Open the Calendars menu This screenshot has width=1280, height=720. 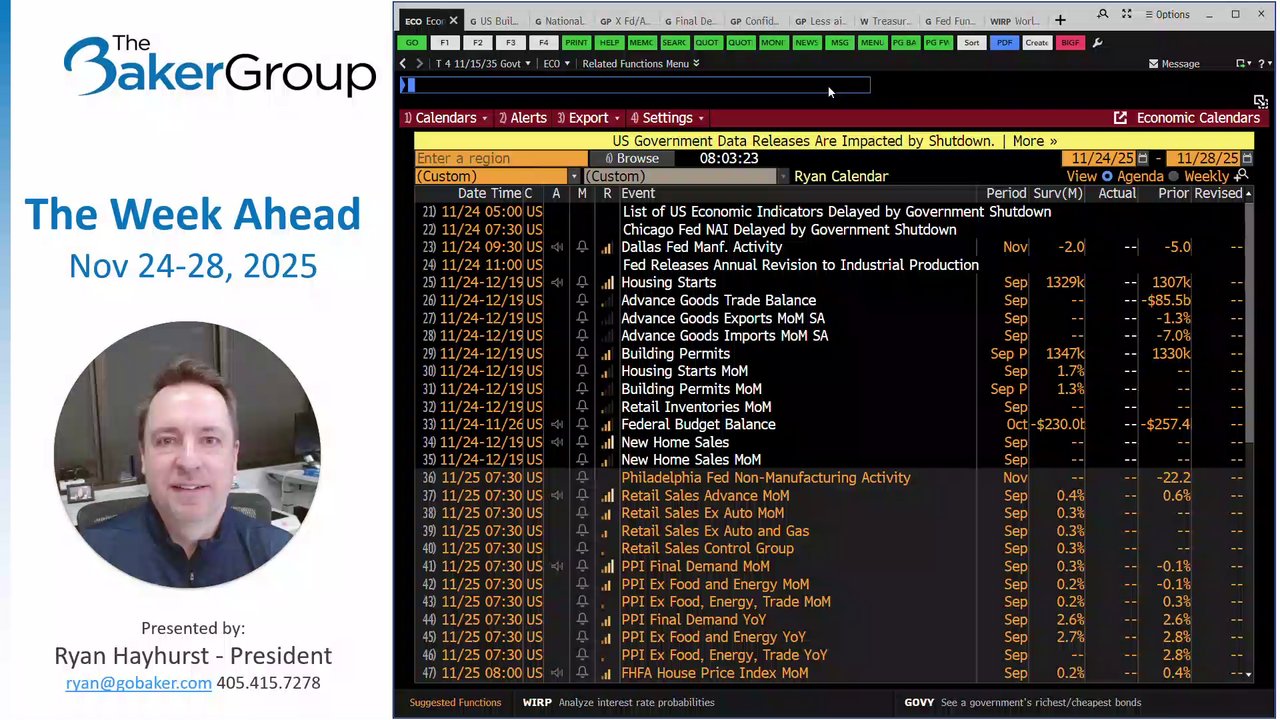click(445, 118)
